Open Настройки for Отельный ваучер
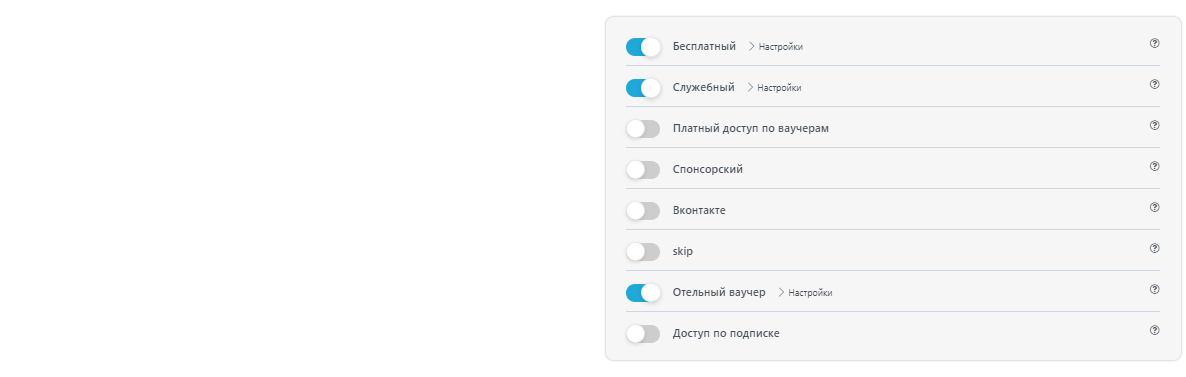This screenshot has height=377, width=1186. coord(805,292)
